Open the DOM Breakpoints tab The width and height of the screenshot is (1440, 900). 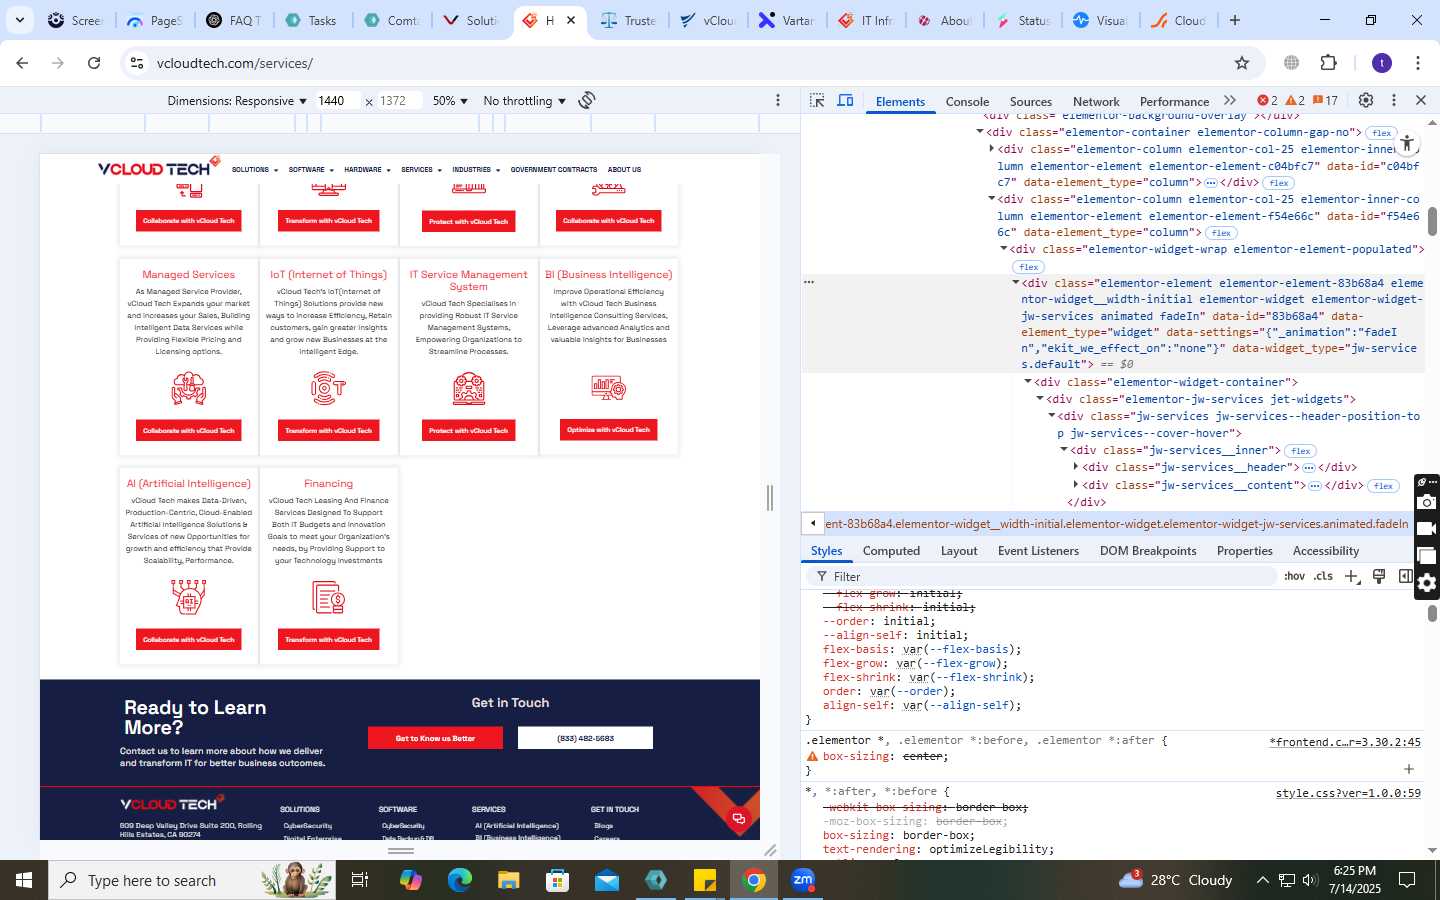(1148, 551)
